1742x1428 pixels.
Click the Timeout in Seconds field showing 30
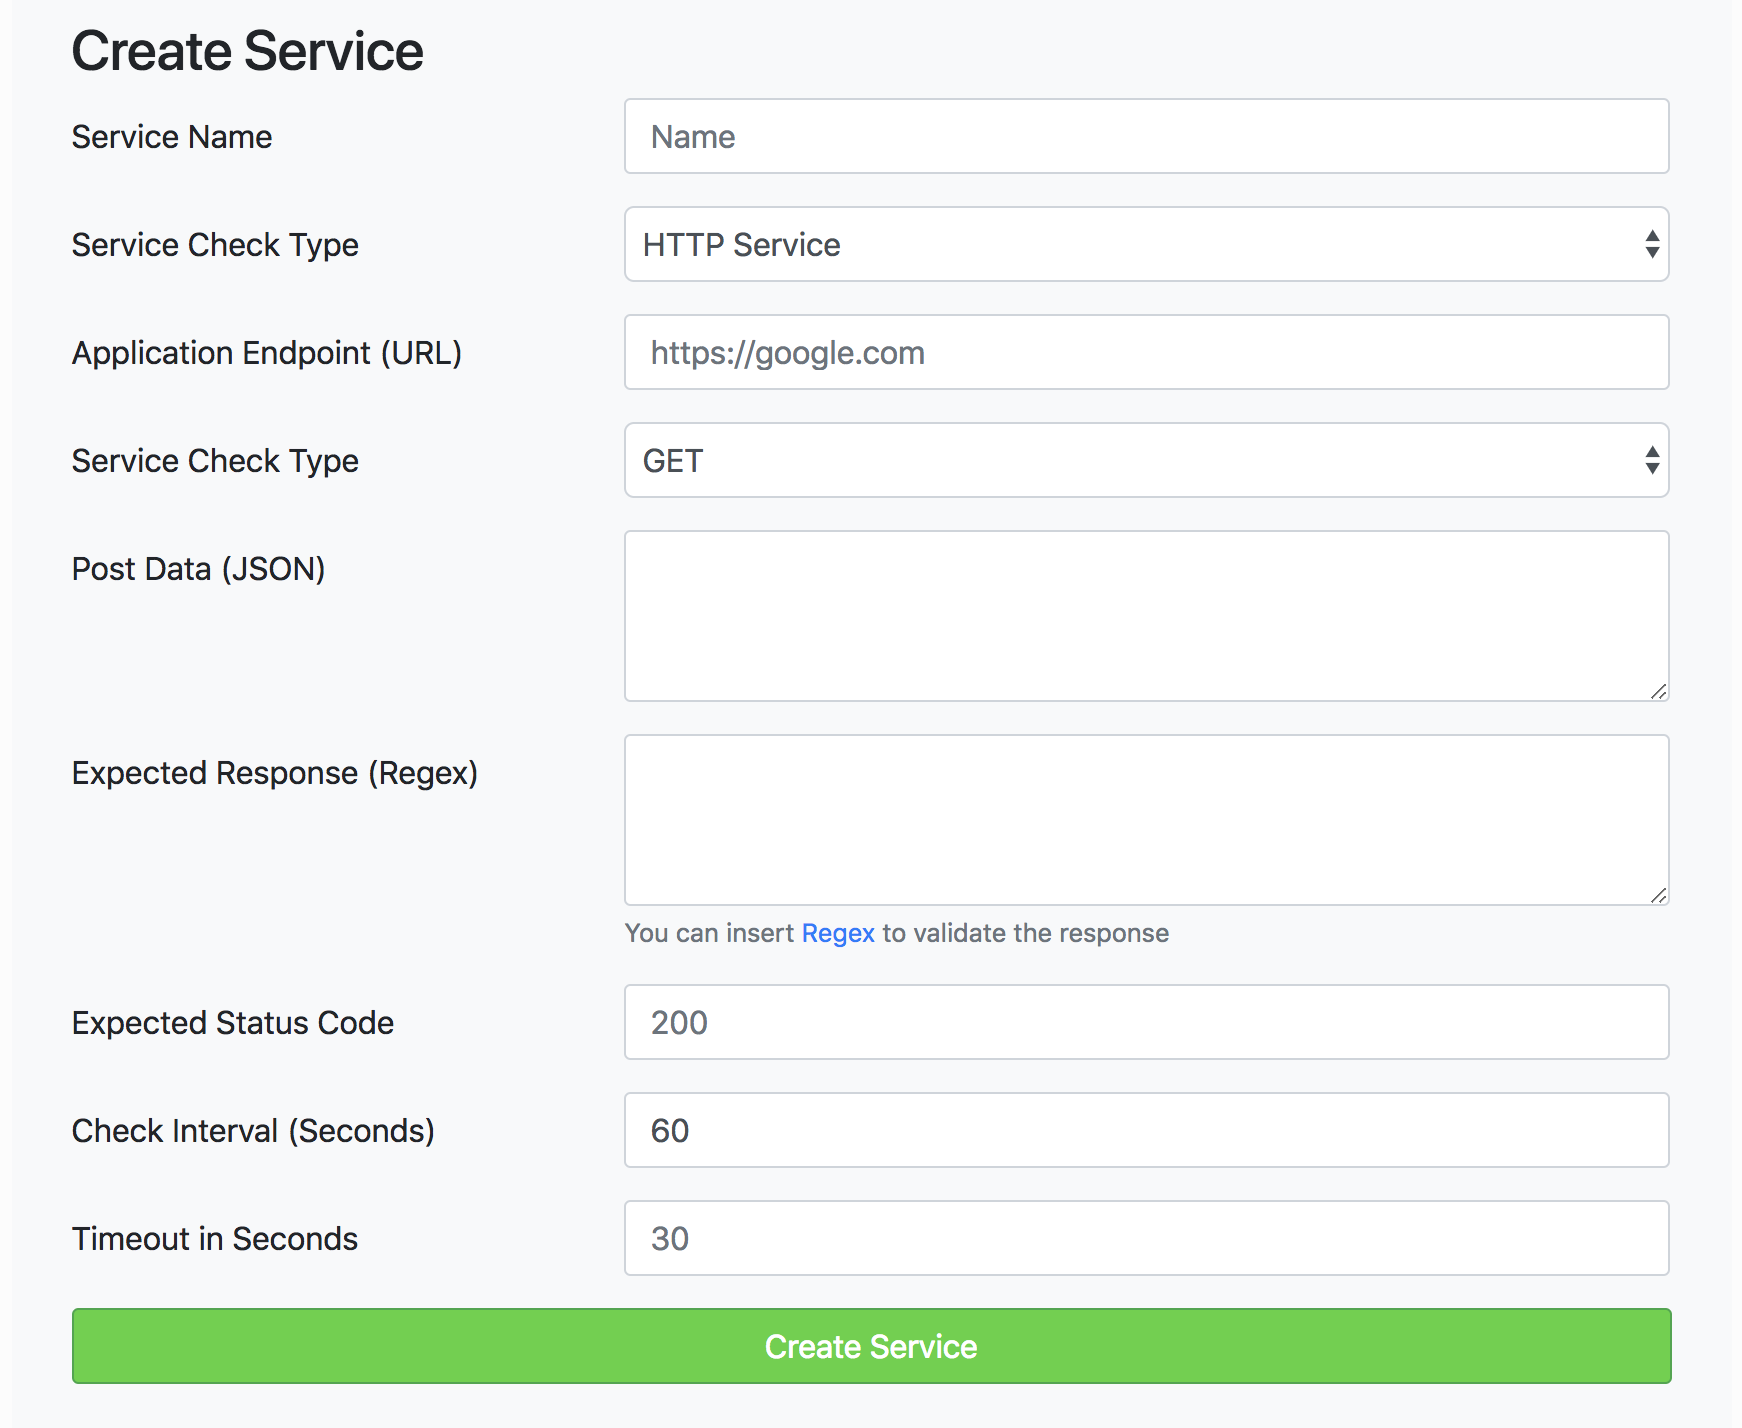coord(1146,1238)
